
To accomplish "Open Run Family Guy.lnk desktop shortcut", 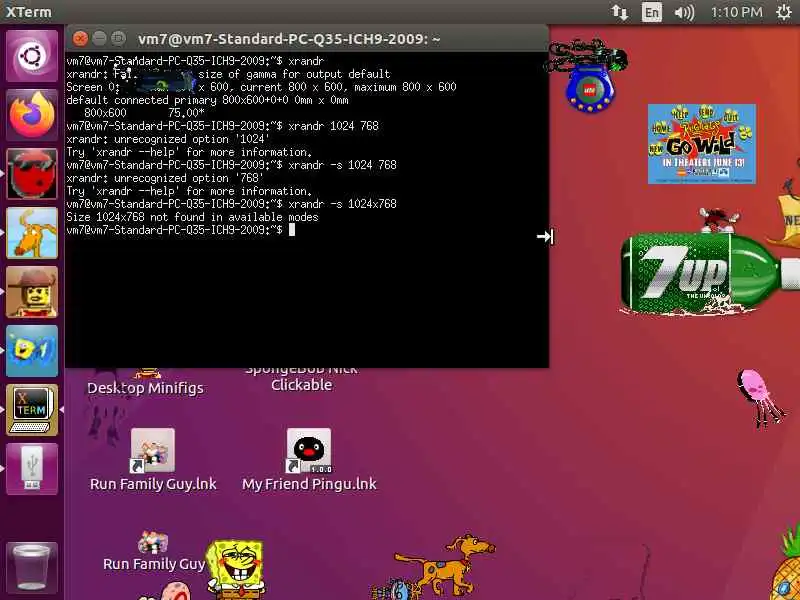I will coord(153,460).
